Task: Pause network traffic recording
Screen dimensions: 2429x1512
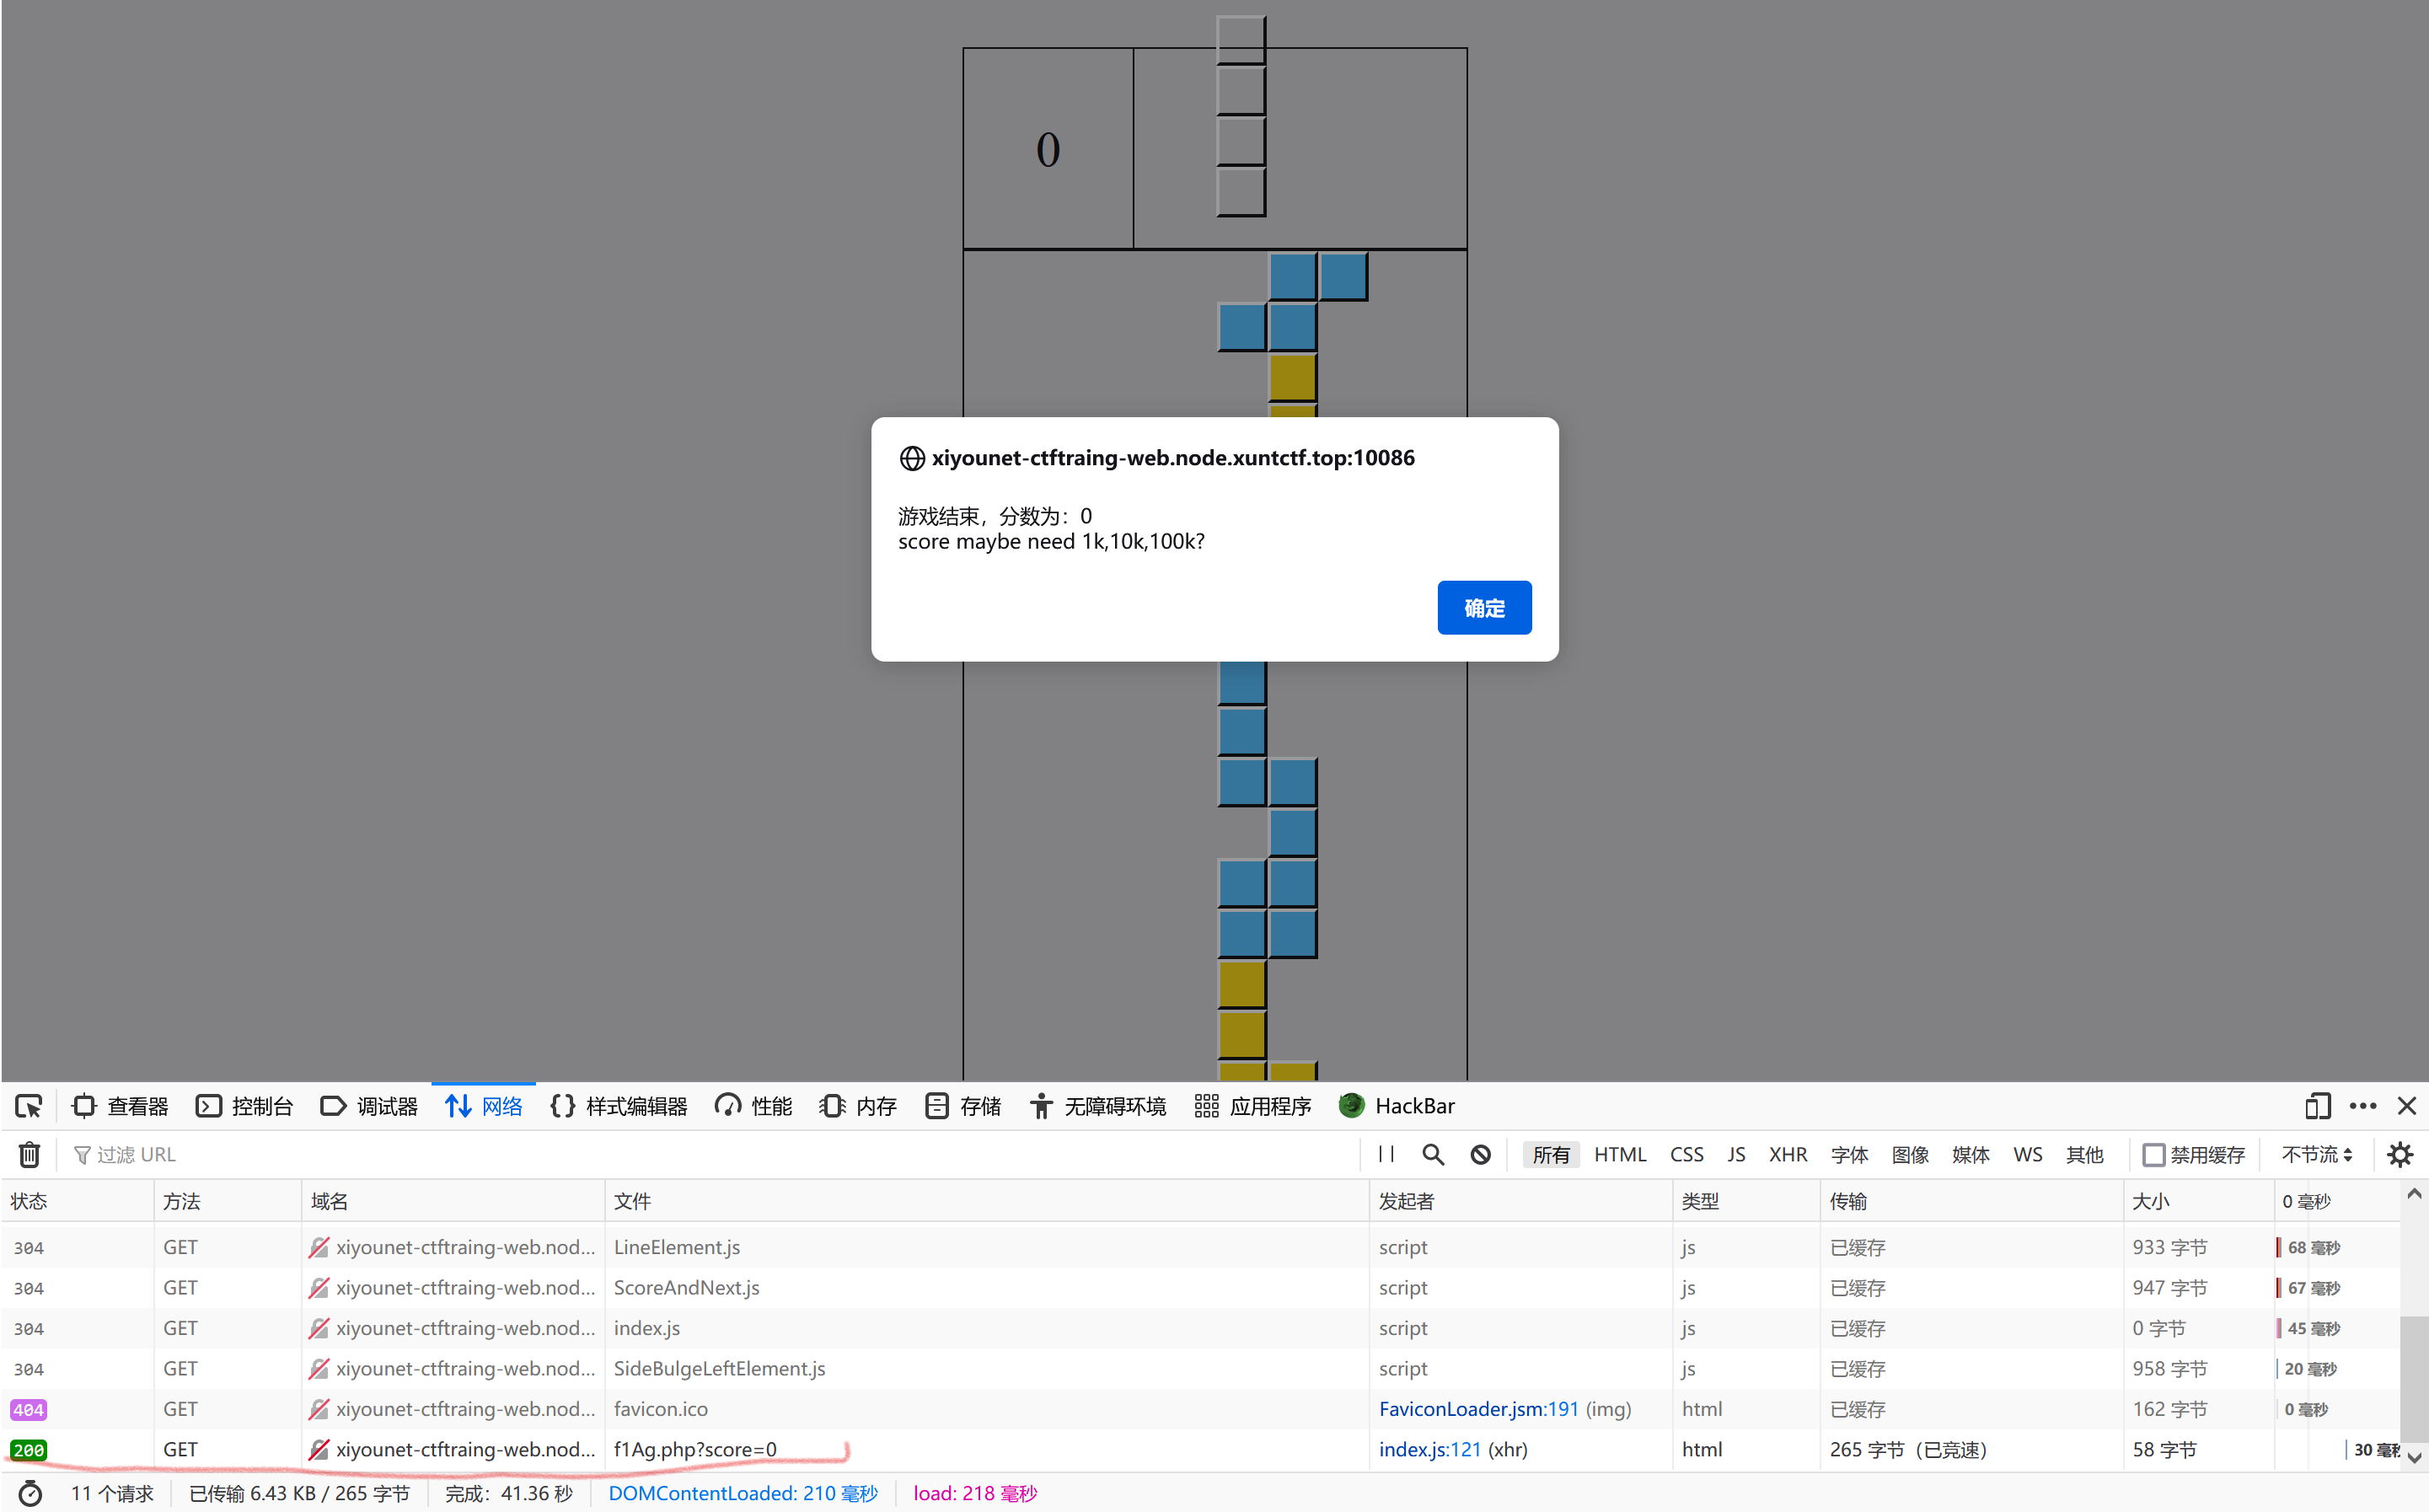Action: click(x=1386, y=1154)
